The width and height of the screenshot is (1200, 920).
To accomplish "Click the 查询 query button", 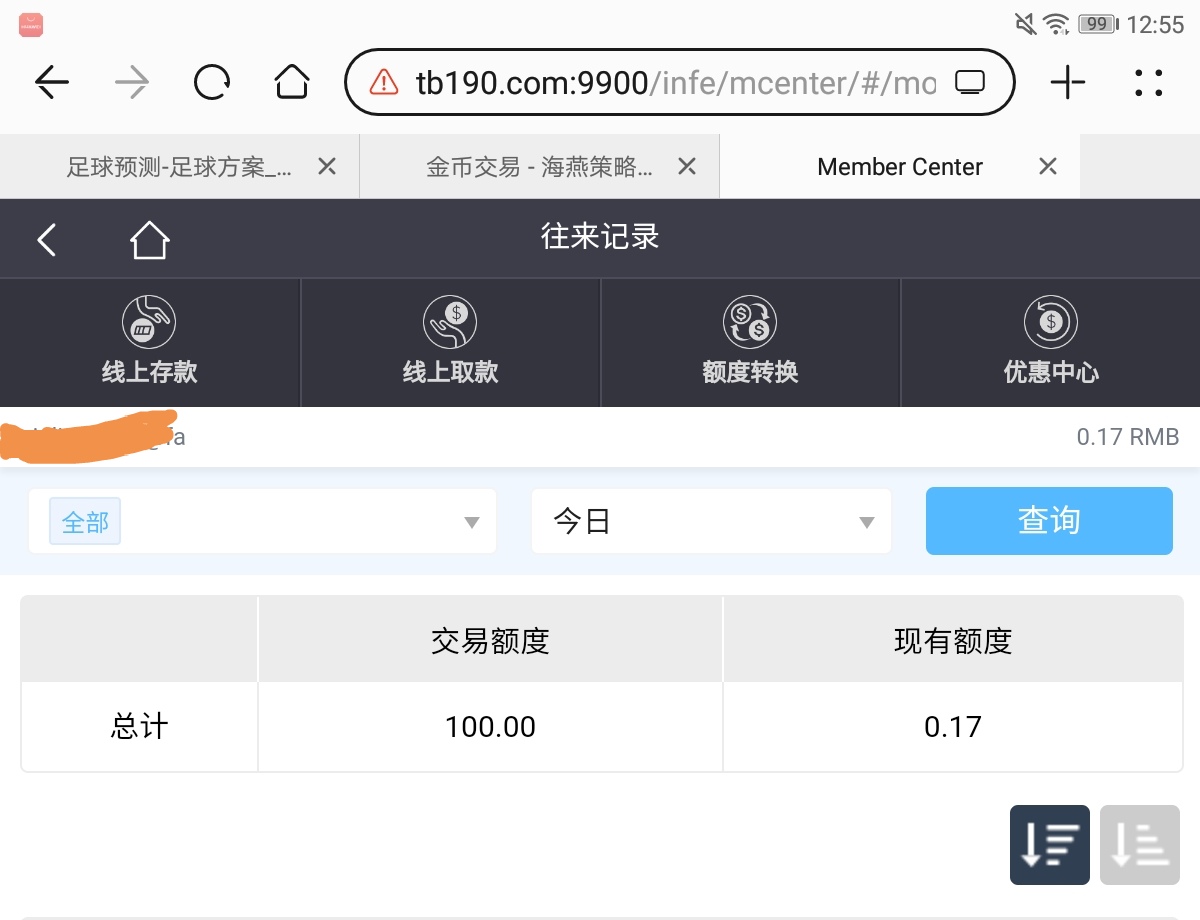I will (1048, 521).
